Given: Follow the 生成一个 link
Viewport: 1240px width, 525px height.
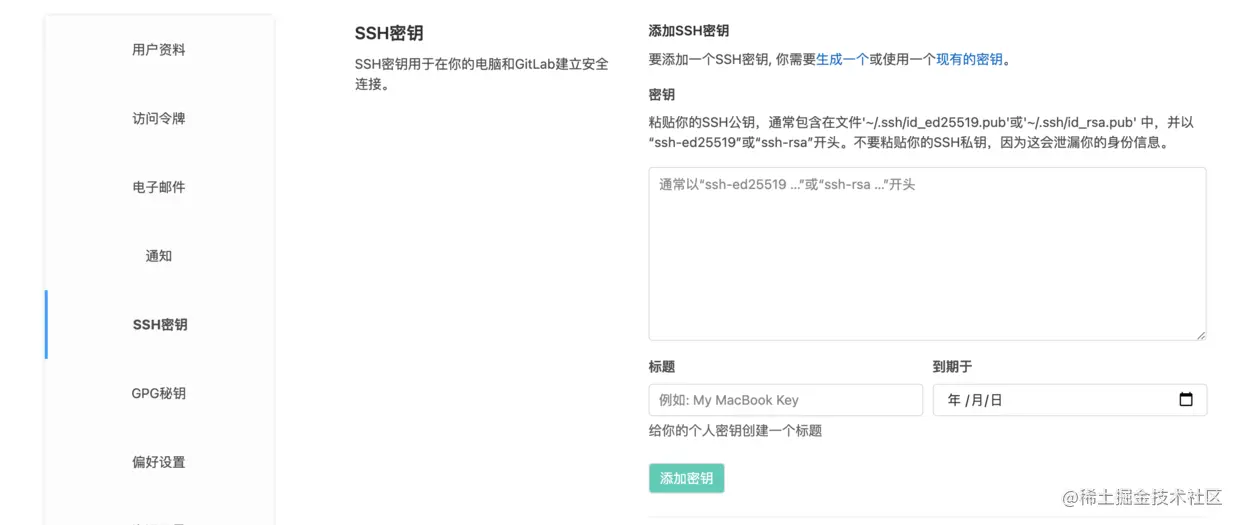Looking at the screenshot, I should click(842, 59).
